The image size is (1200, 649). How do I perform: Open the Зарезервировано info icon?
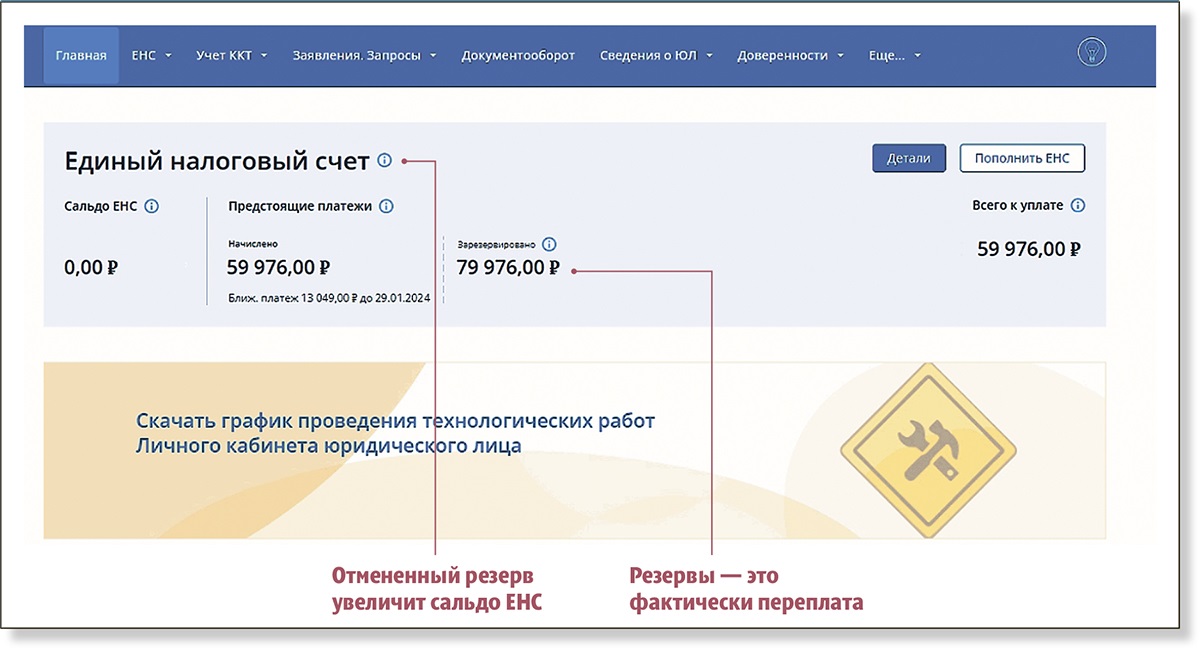(549, 244)
